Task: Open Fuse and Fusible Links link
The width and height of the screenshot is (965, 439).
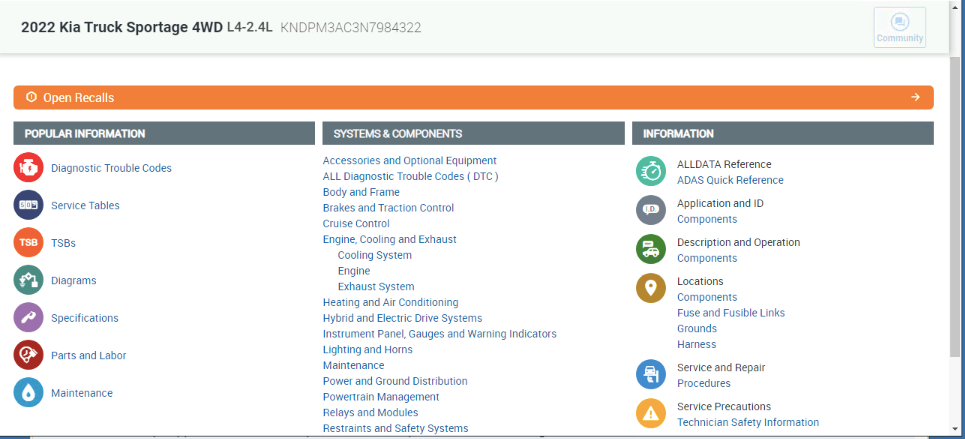Action: (x=730, y=313)
